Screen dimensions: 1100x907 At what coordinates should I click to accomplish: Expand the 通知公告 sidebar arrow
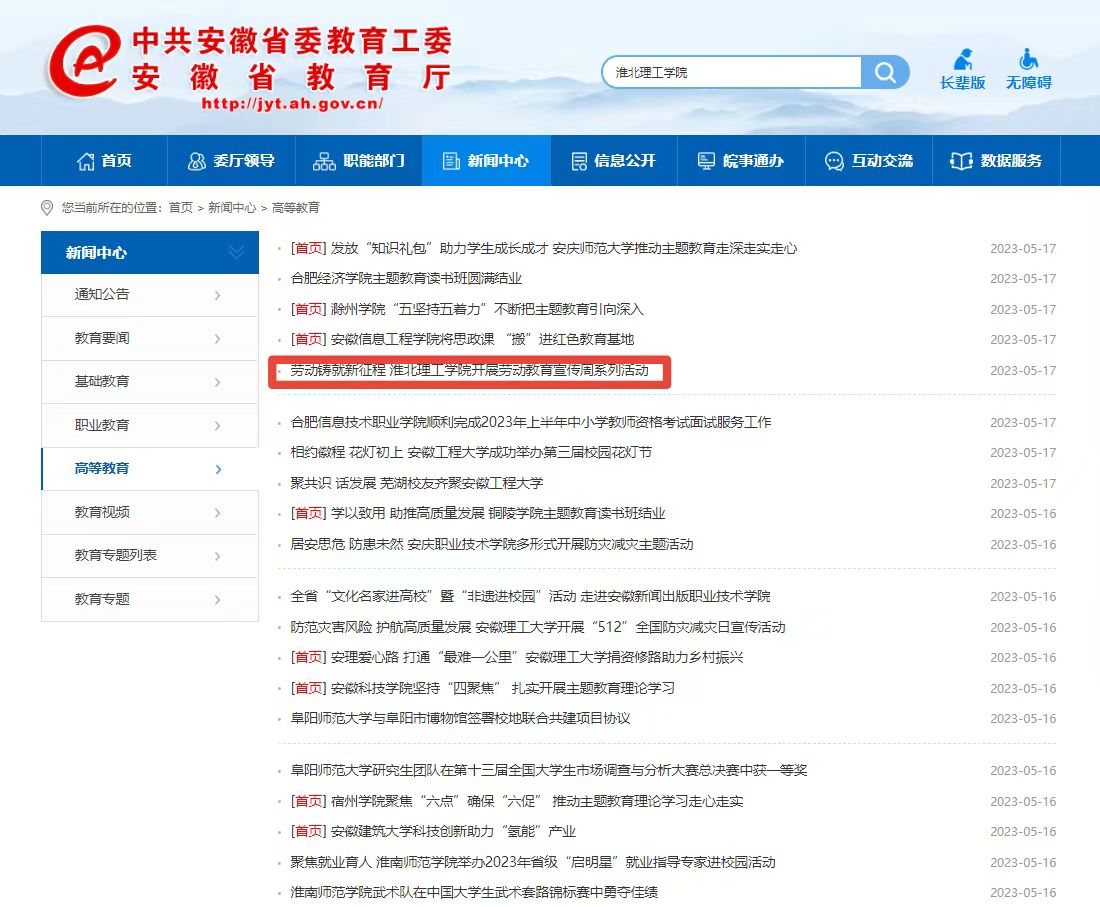tap(217, 295)
